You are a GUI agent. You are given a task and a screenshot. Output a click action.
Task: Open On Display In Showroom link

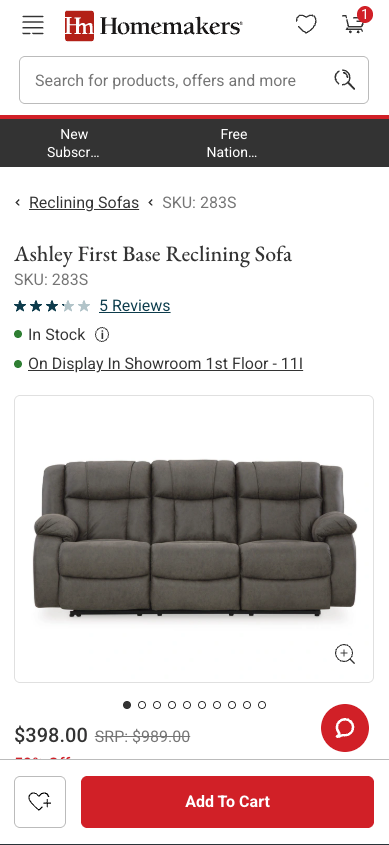165,364
